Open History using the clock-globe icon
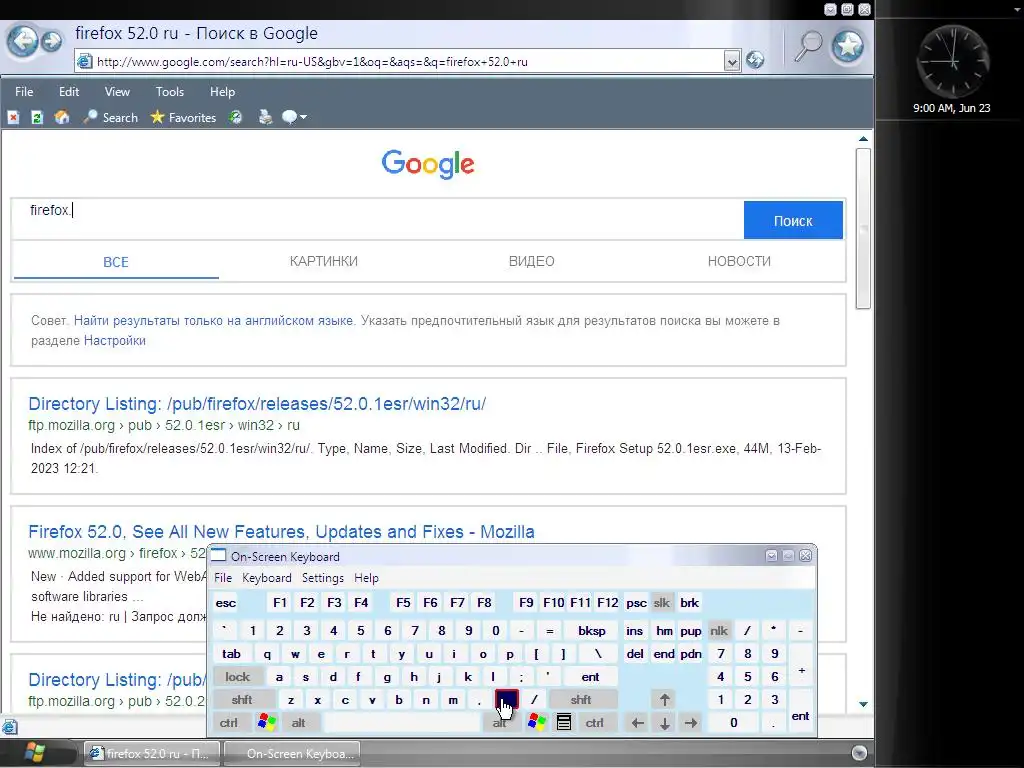The image size is (1024, 768). (235, 118)
